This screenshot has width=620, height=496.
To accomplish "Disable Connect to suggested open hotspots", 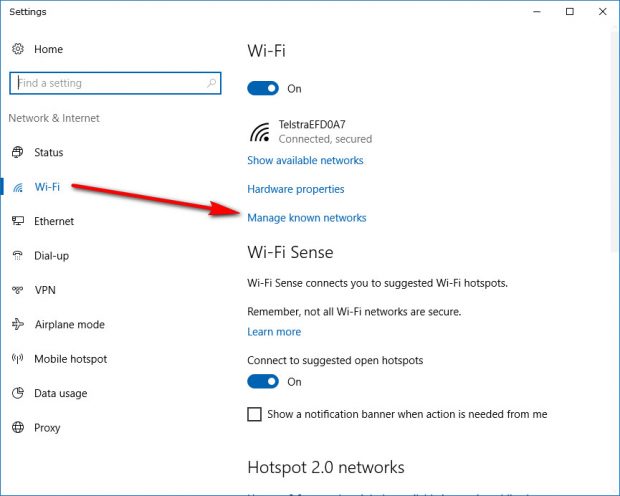I will pos(263,381).
